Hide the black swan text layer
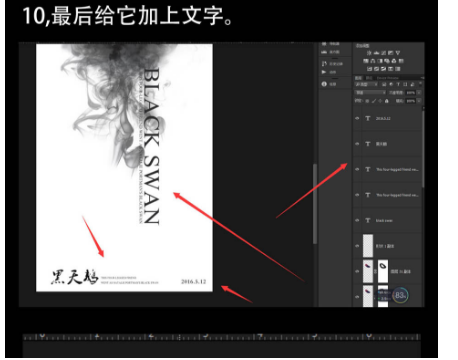Viewport: 458px width, 360px height. coord(357,220)
